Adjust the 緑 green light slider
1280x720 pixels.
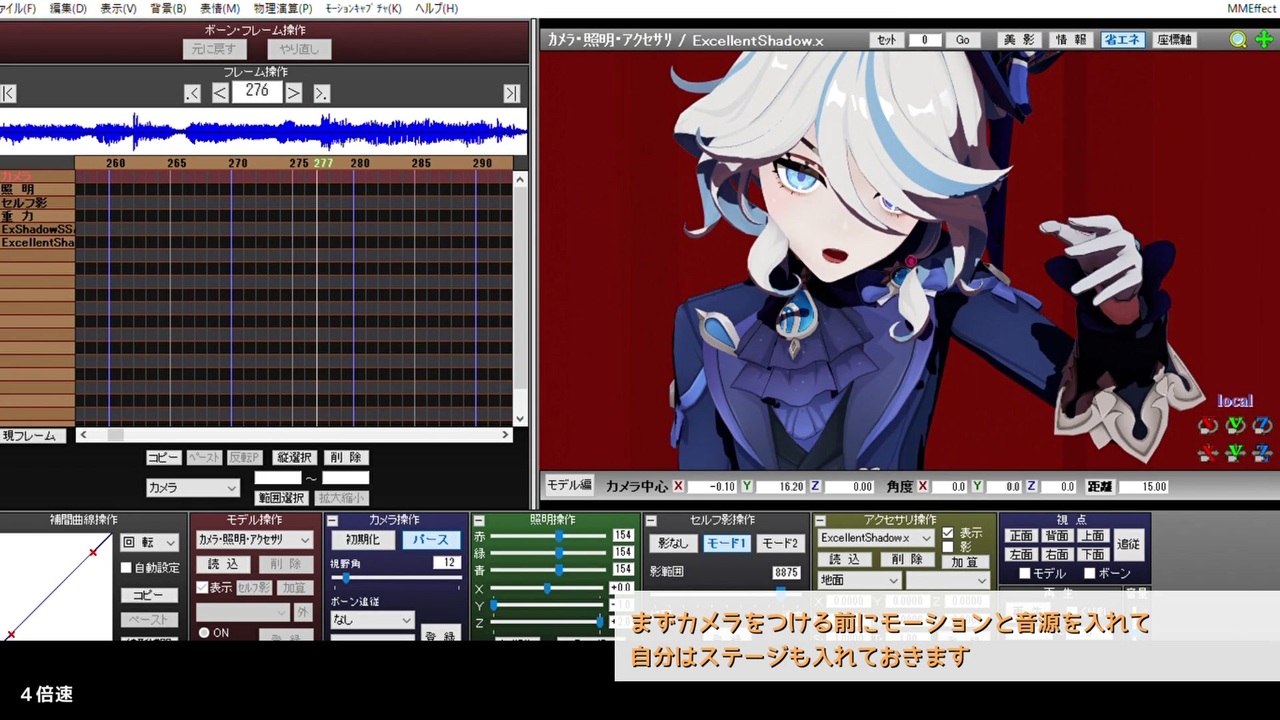click(548, 553)
